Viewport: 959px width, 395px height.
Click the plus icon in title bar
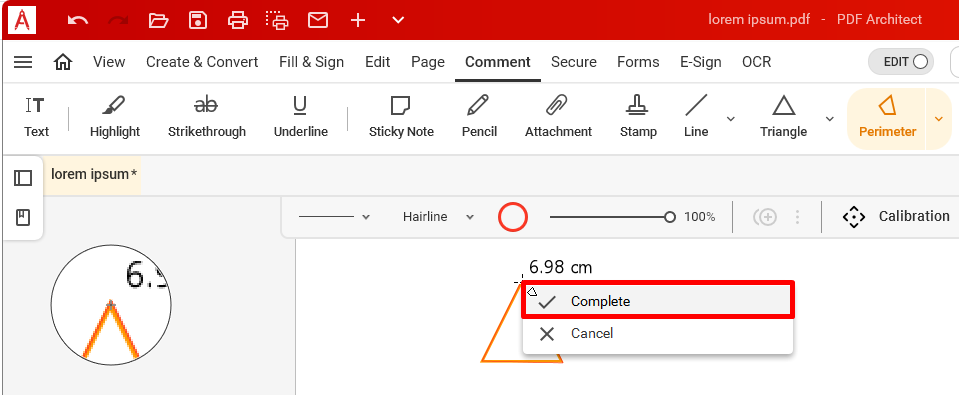(x=358, y=20)
